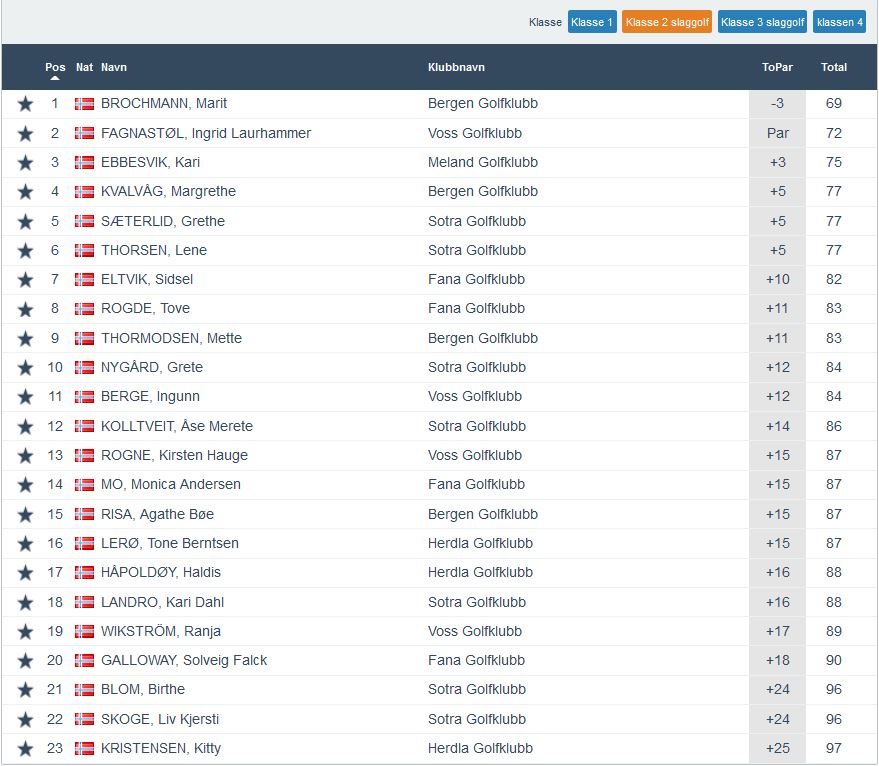Toggle favorite star for NYGÅRD, Grete
This screenshot has width=879, height=766.
pos(25,368)
